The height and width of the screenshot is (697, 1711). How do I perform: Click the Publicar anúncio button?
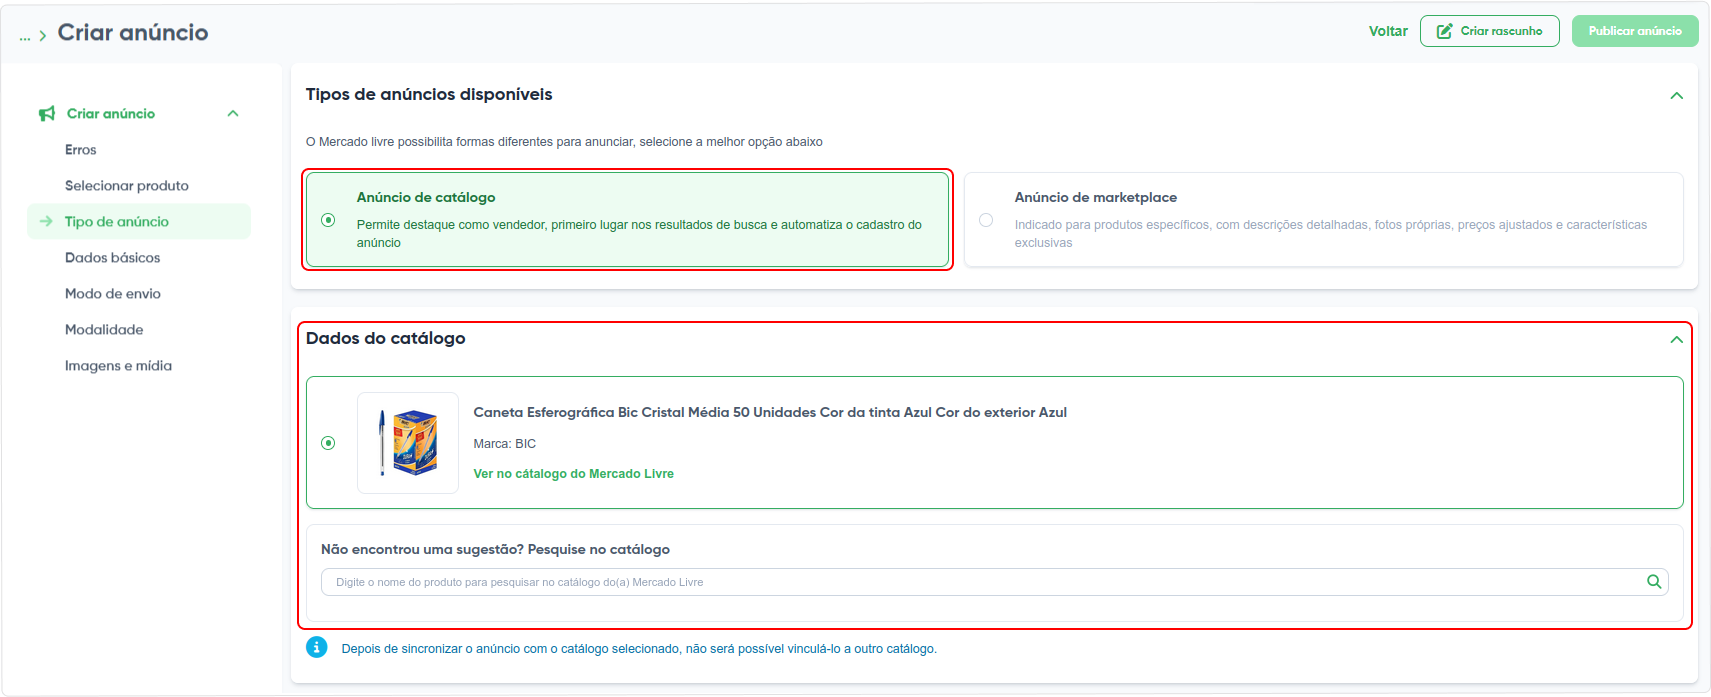1635,31
